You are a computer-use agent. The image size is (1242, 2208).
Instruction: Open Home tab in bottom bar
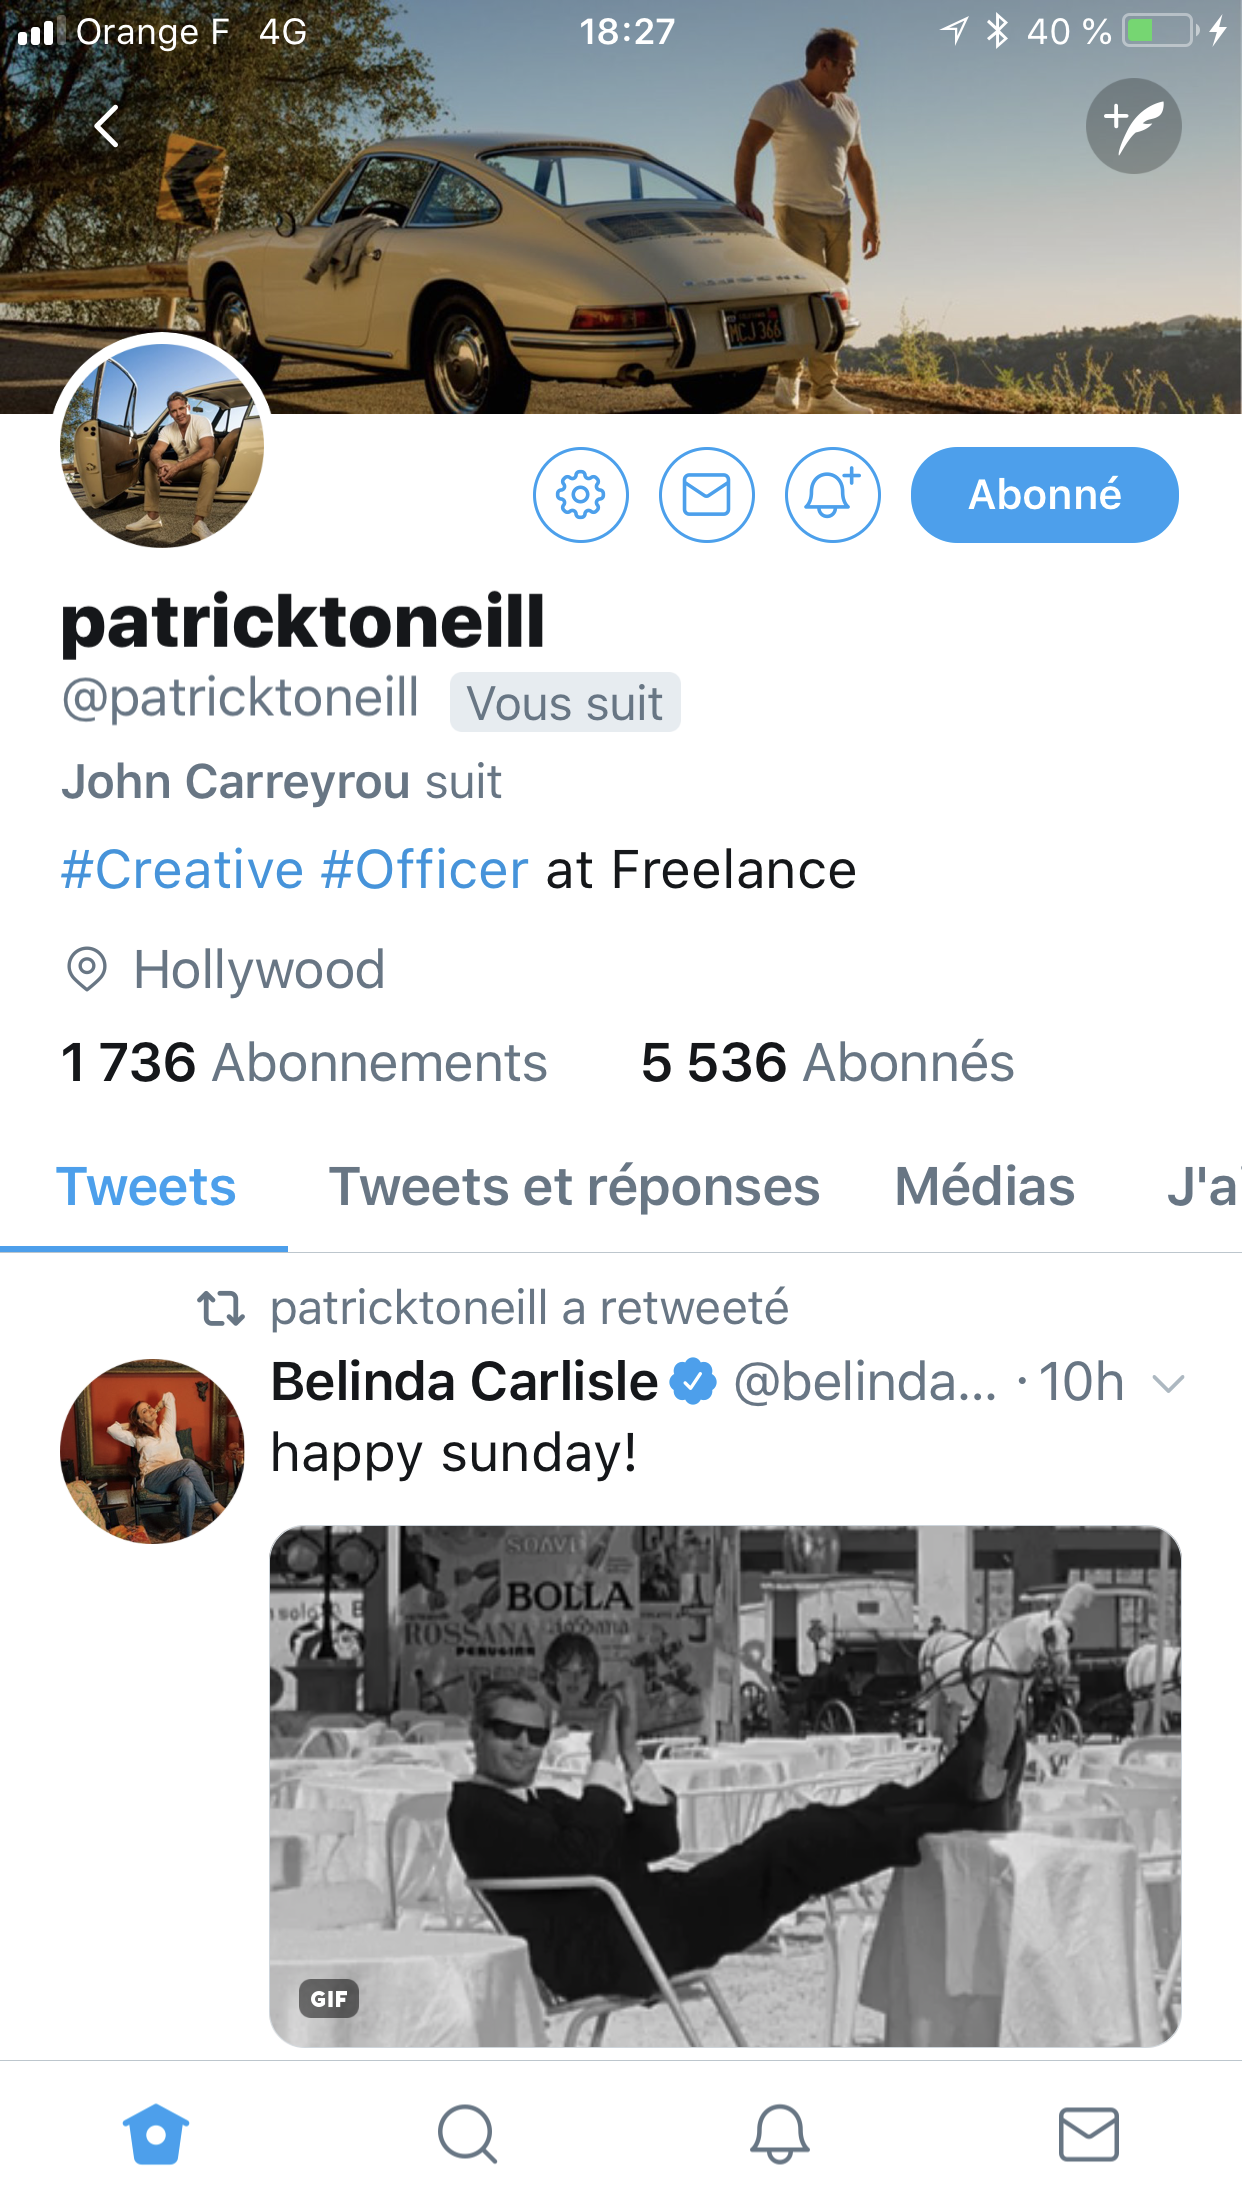[x=156, y=2133]
